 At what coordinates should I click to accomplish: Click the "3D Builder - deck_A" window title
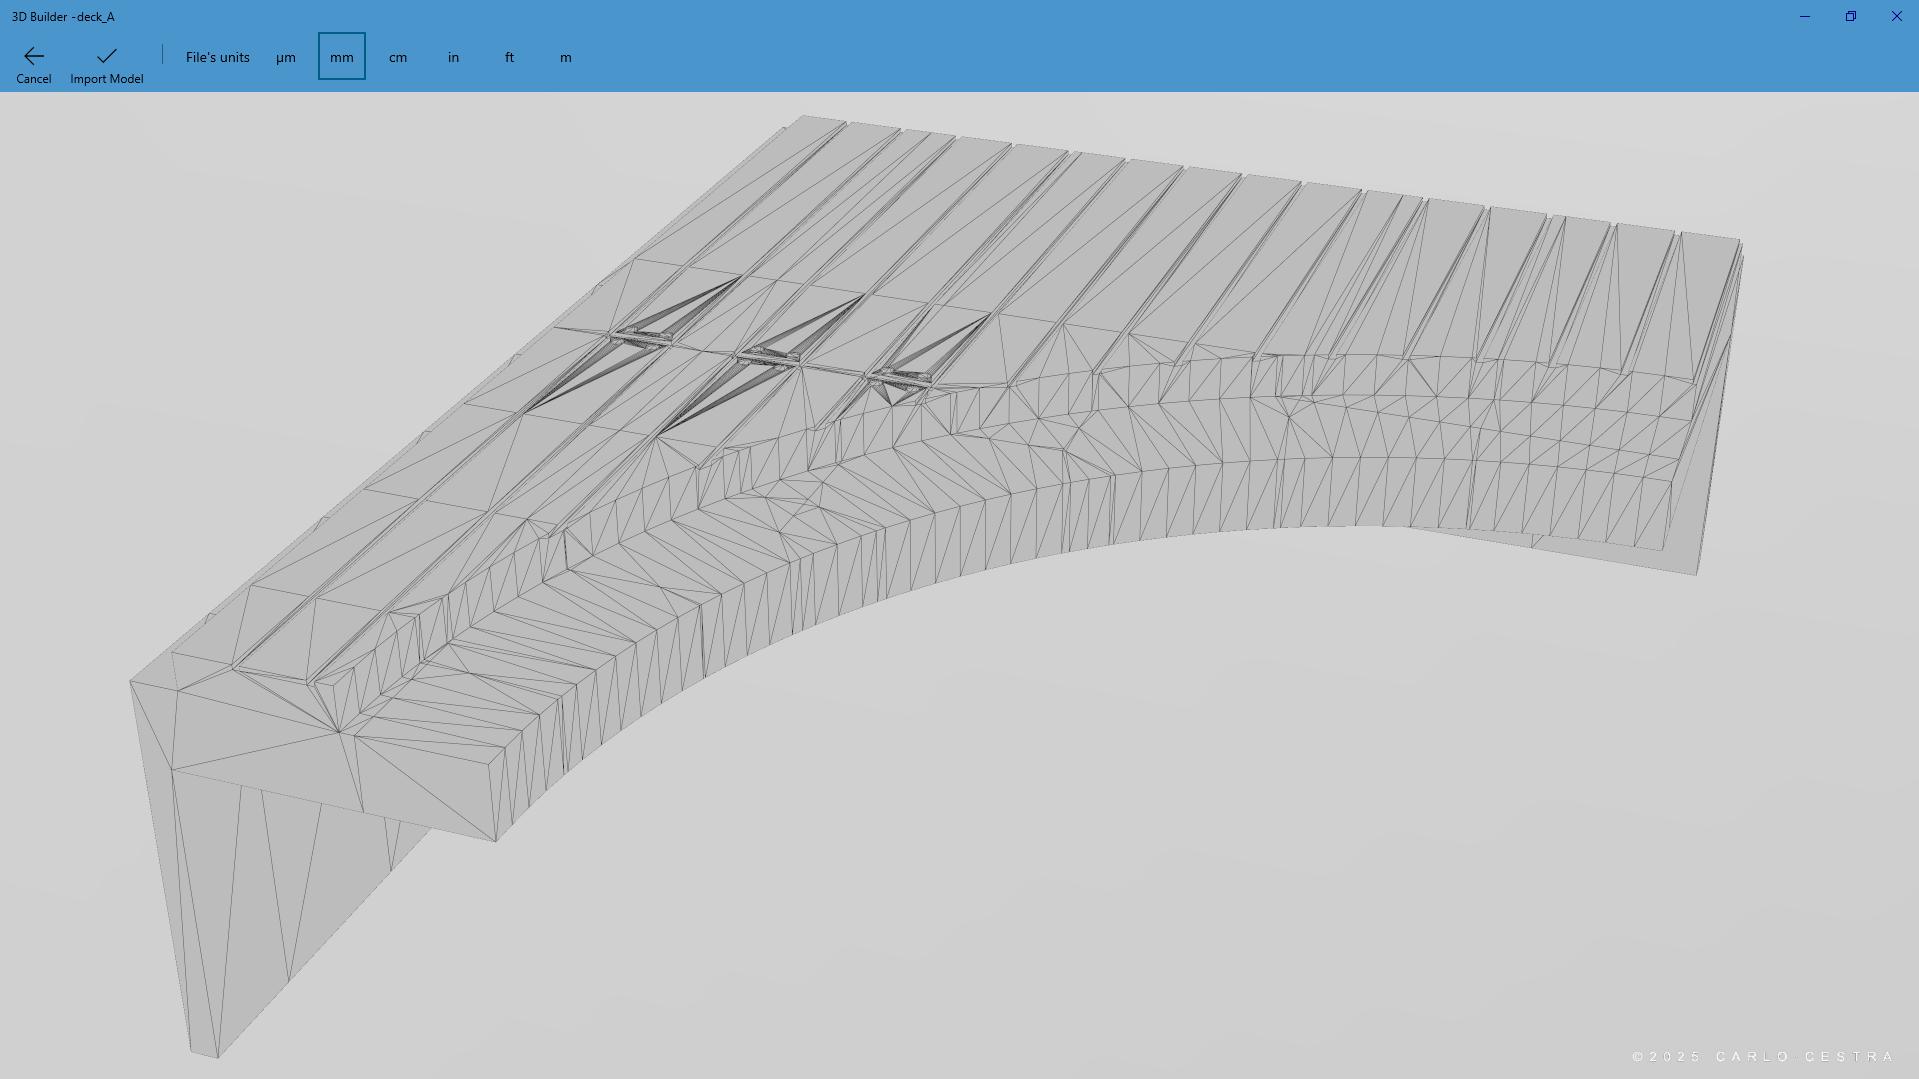63,17
